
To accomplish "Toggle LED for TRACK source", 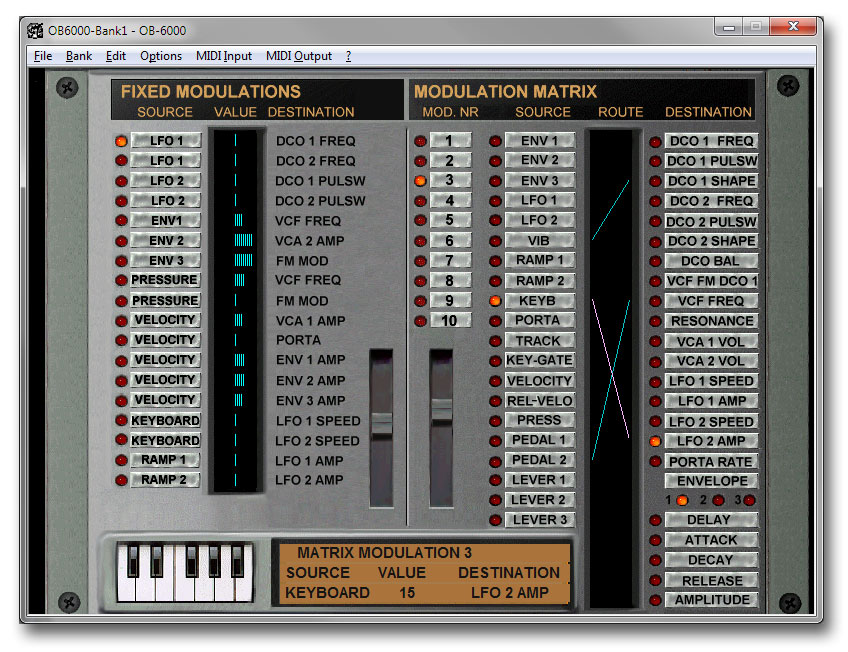I will [495, 341].
